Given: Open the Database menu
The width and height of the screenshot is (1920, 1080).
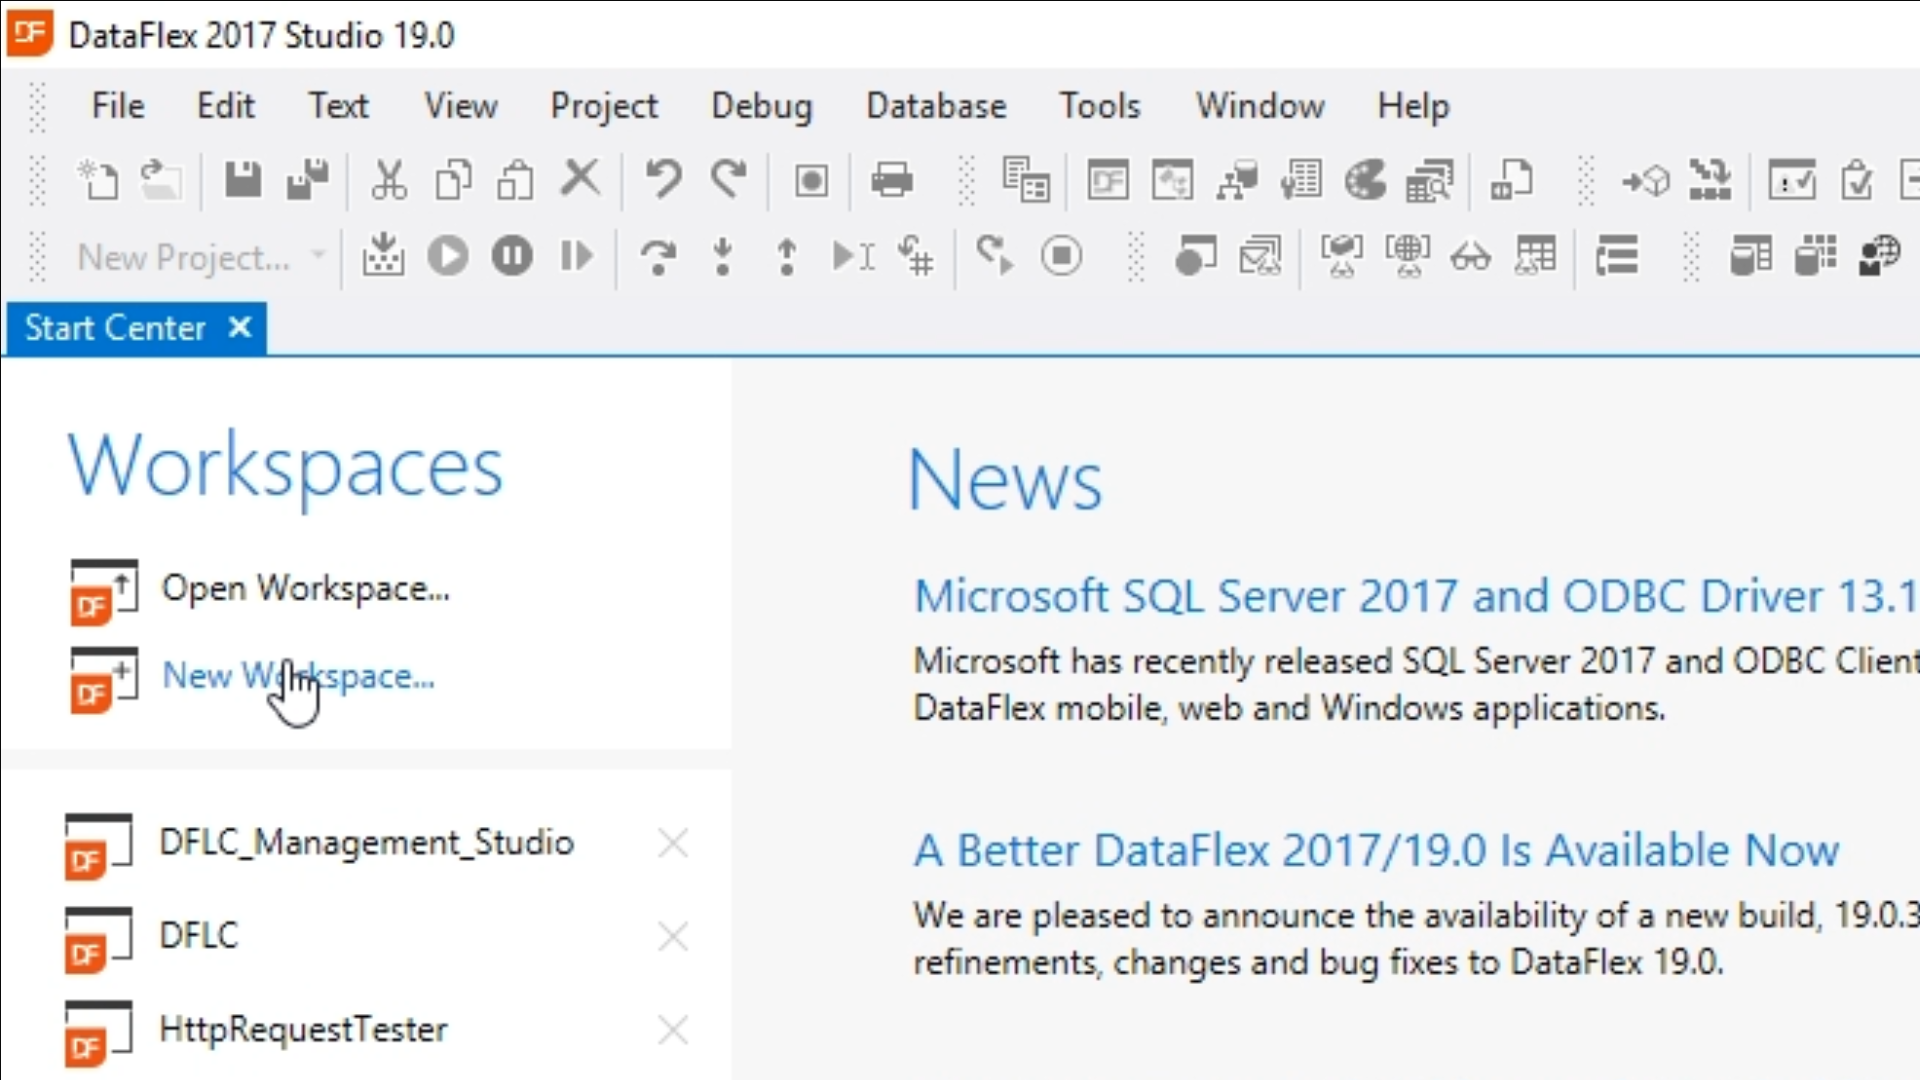Looking at the screenshot, I should pyautogui.click(x=936, y=106).
